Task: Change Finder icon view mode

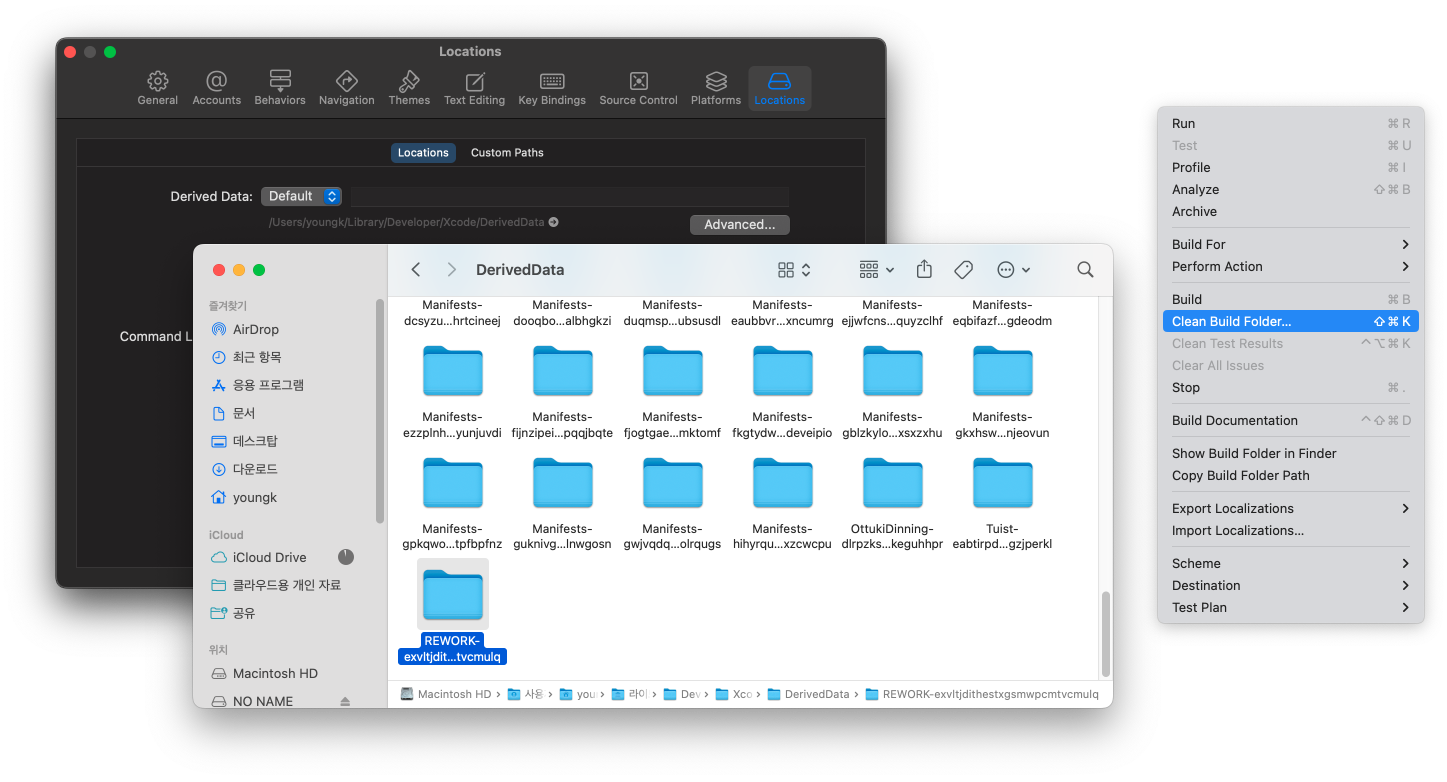Action: (794, 270)
